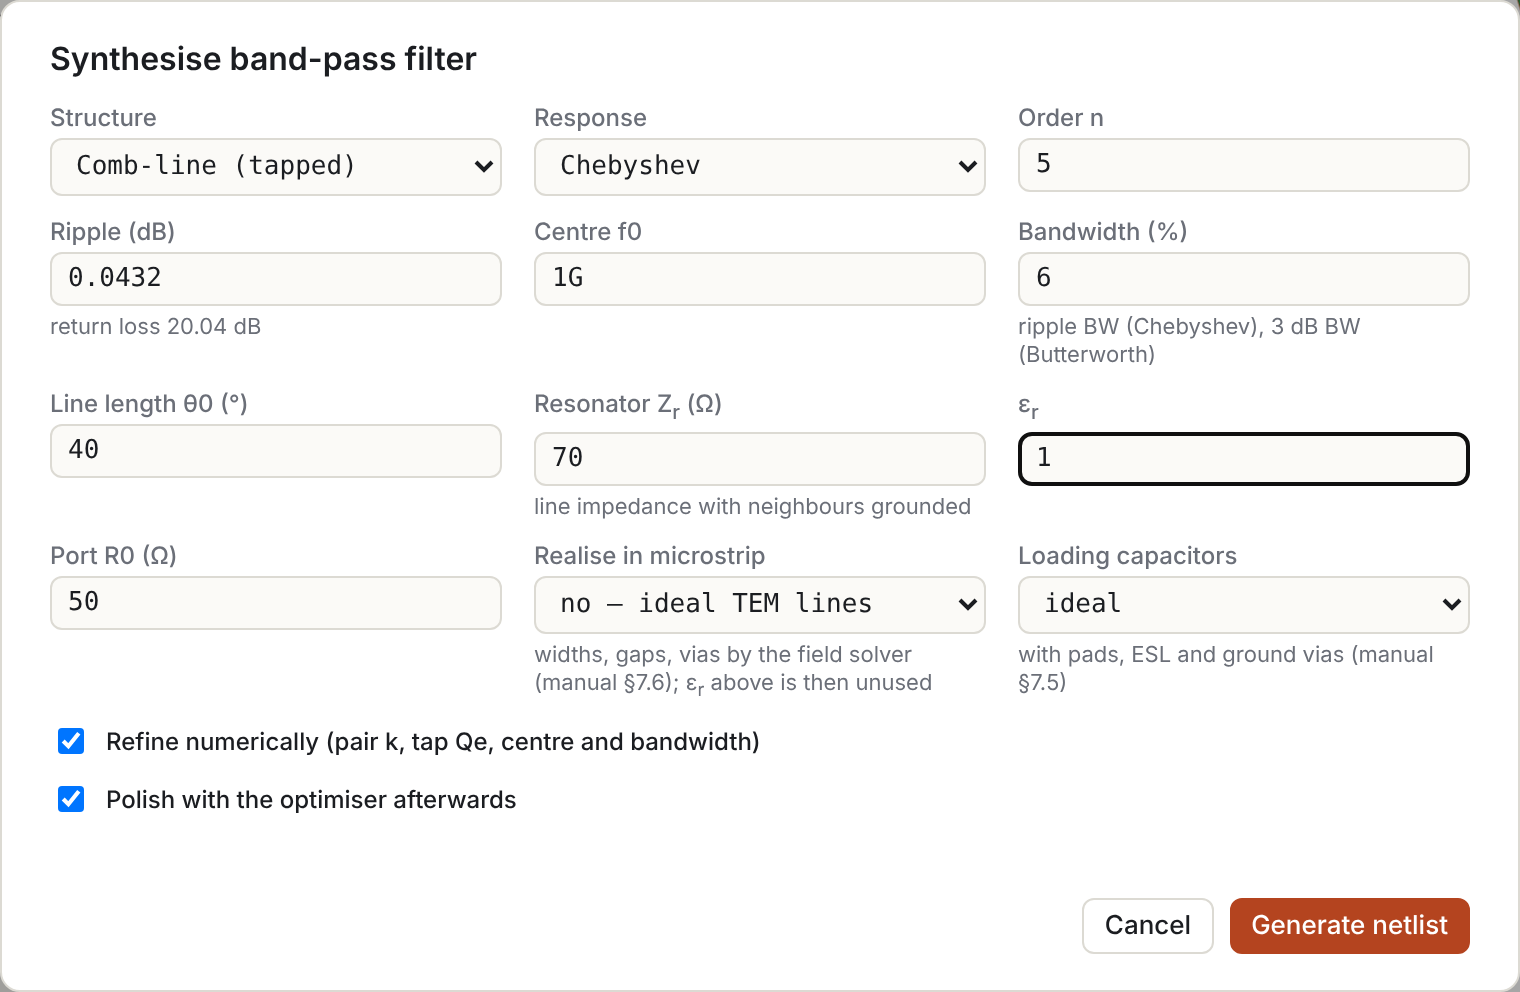
Task: Focus the Order n input field
Action: 1244,165
